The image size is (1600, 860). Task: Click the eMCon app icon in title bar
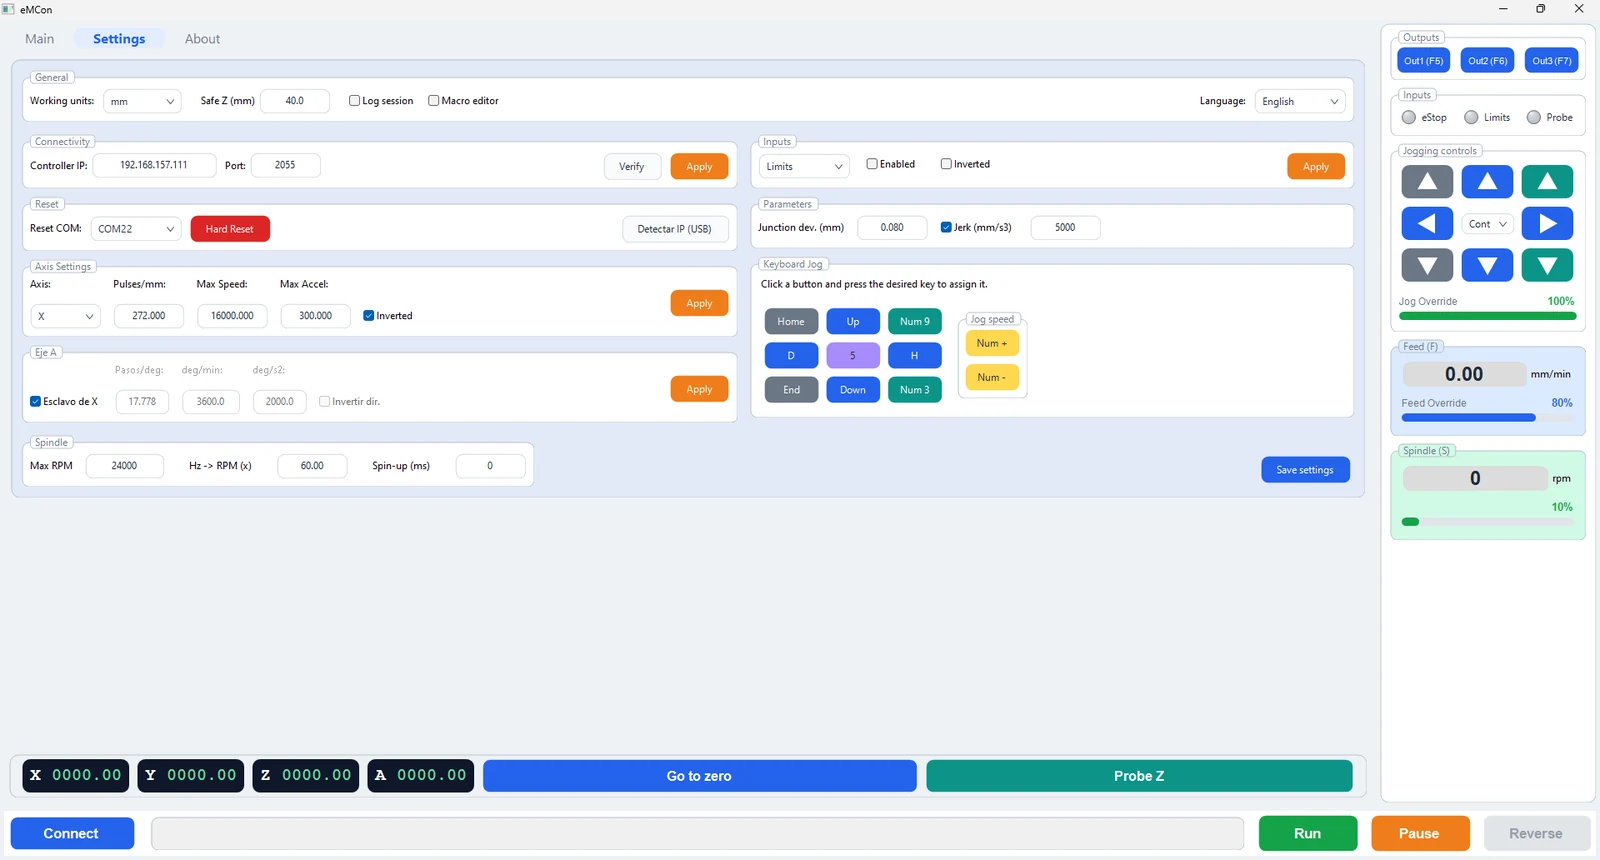9,9
